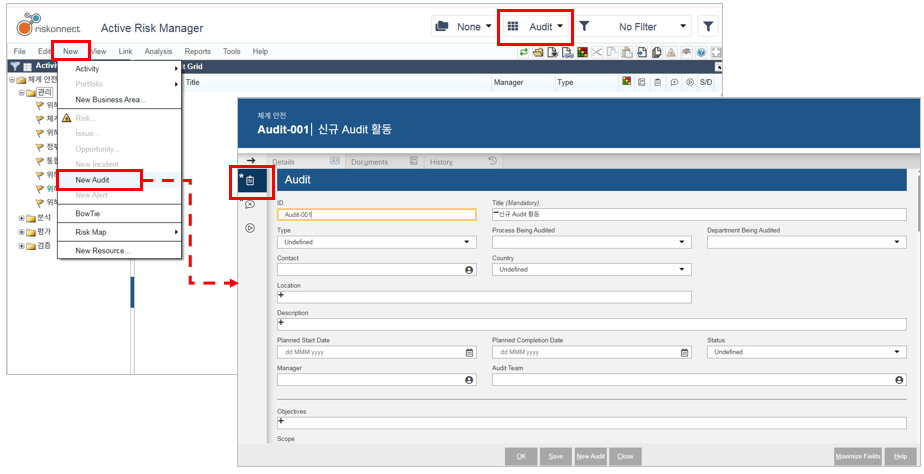Image resolution: width=924 pixels, height=474 pixels.
Task: Click the fullscreen expand toolbar icon
Action: pyautogui.click(x=716, y=52)
